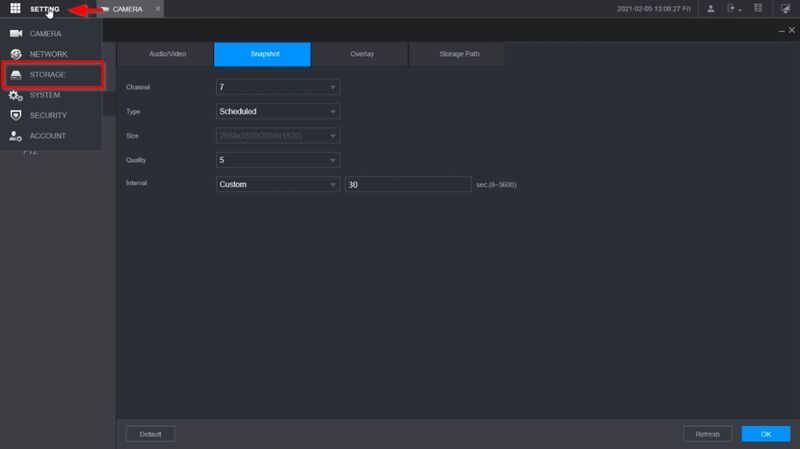Open the Interval dropdown showing Custom
Screen dimensions: 800x449
pos(278,184)
